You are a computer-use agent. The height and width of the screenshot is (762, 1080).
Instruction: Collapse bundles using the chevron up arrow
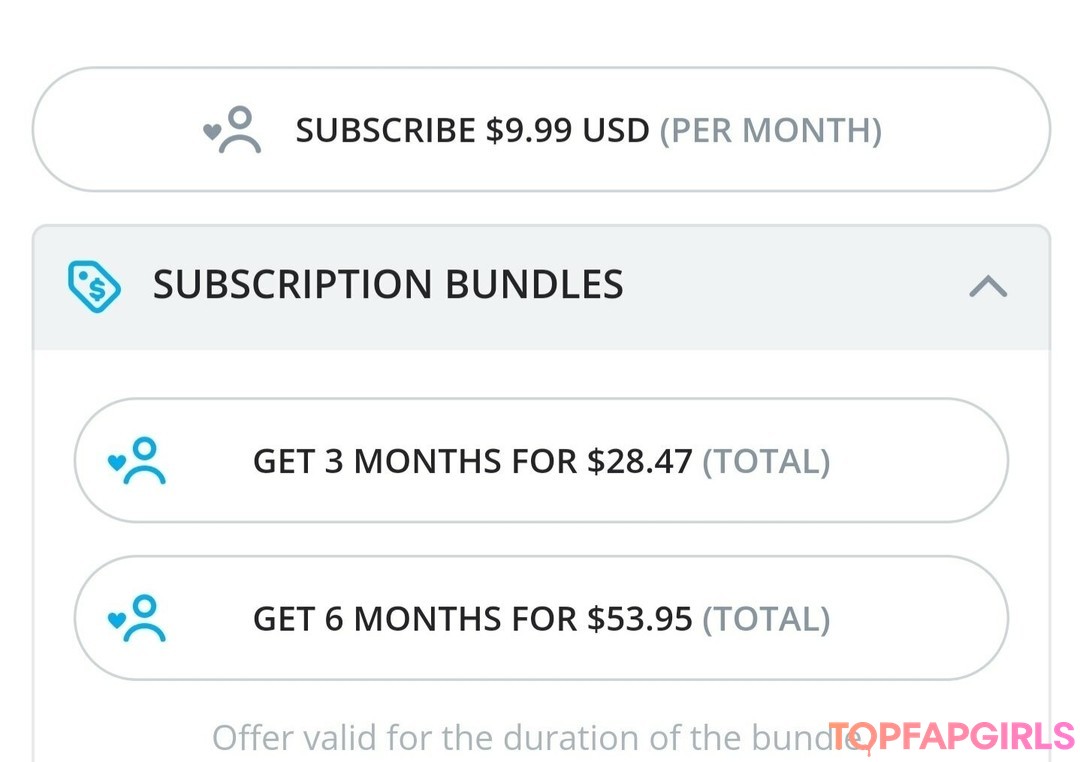(988, 288)
